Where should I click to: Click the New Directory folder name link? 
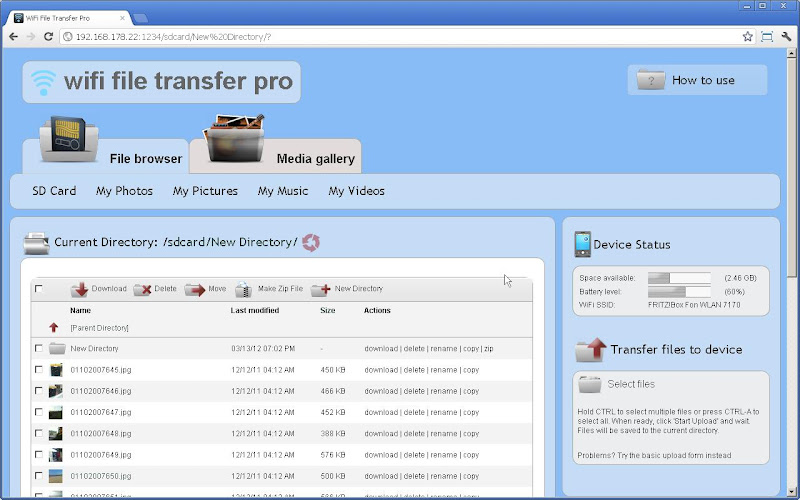(x=94, y=348)
